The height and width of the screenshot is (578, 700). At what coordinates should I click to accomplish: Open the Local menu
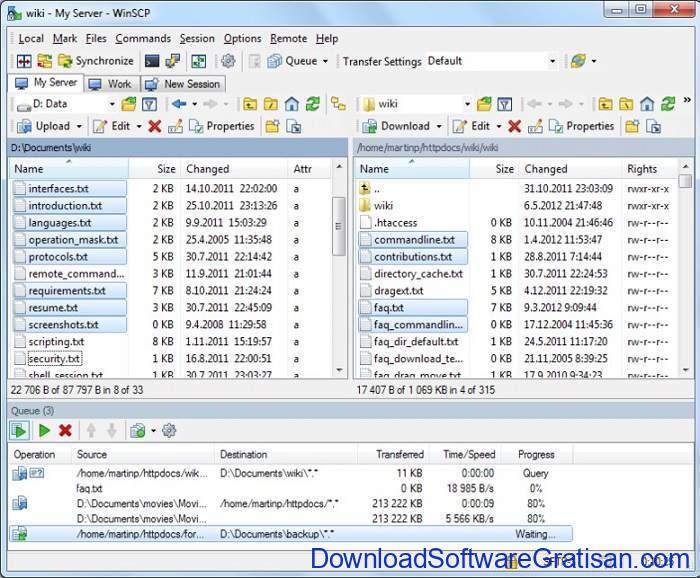[x=31, y=39]
